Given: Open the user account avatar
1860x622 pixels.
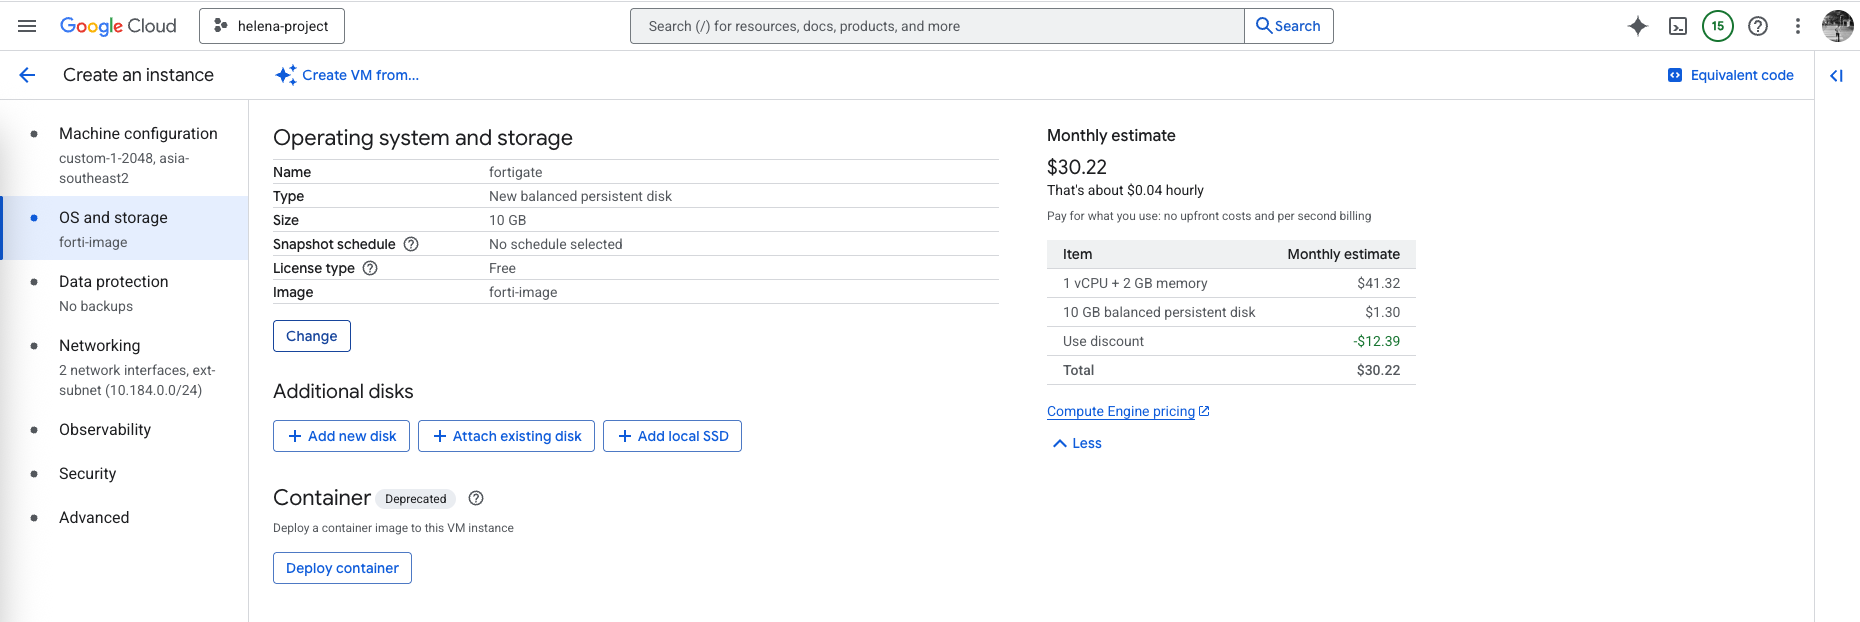Looking at the screenshot, I should click(x=1837, y=26).
